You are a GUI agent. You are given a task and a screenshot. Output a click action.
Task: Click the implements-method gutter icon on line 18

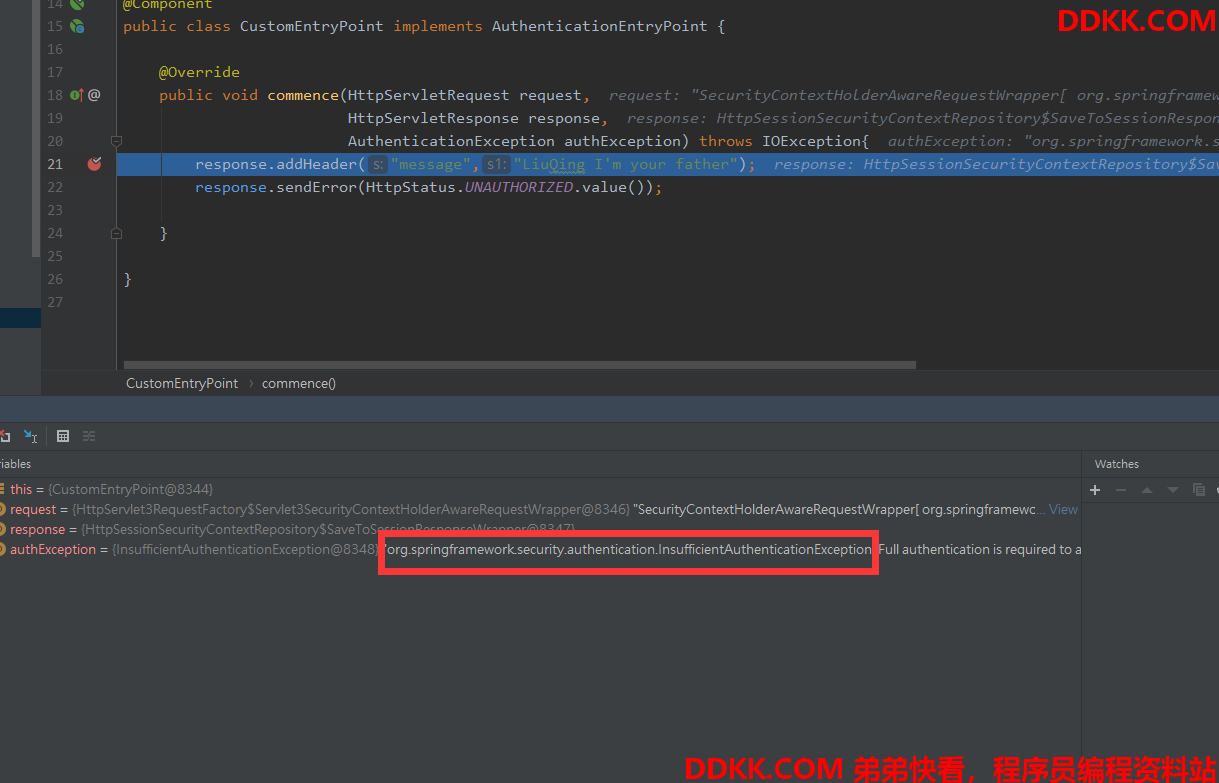coord(77,95)
